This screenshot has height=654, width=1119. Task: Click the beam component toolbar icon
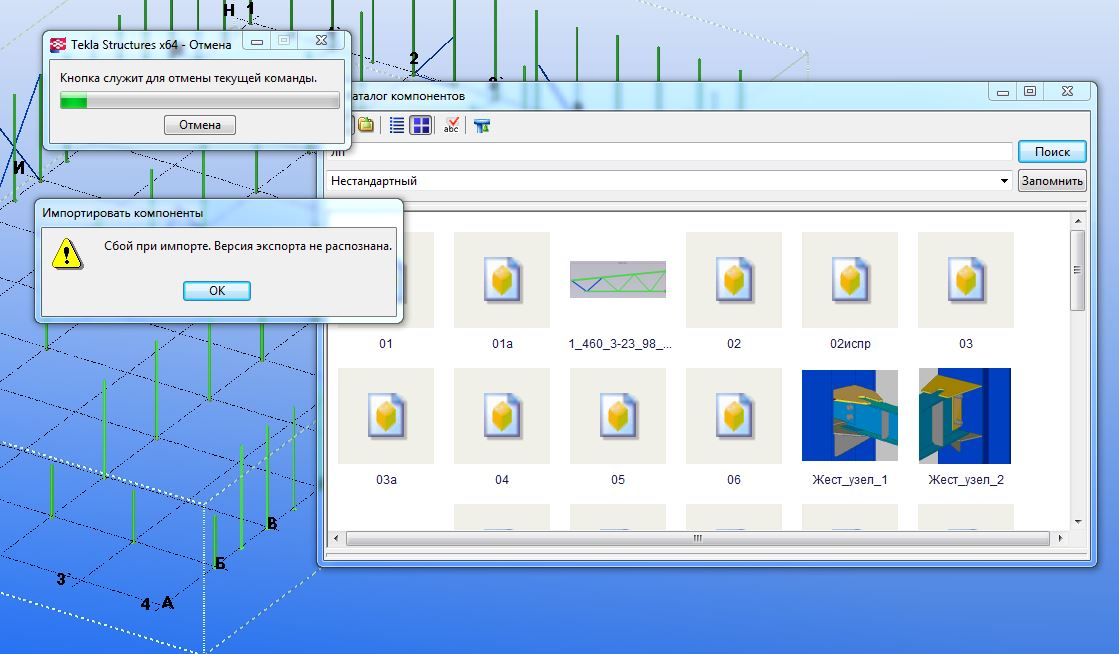(482, 125)
